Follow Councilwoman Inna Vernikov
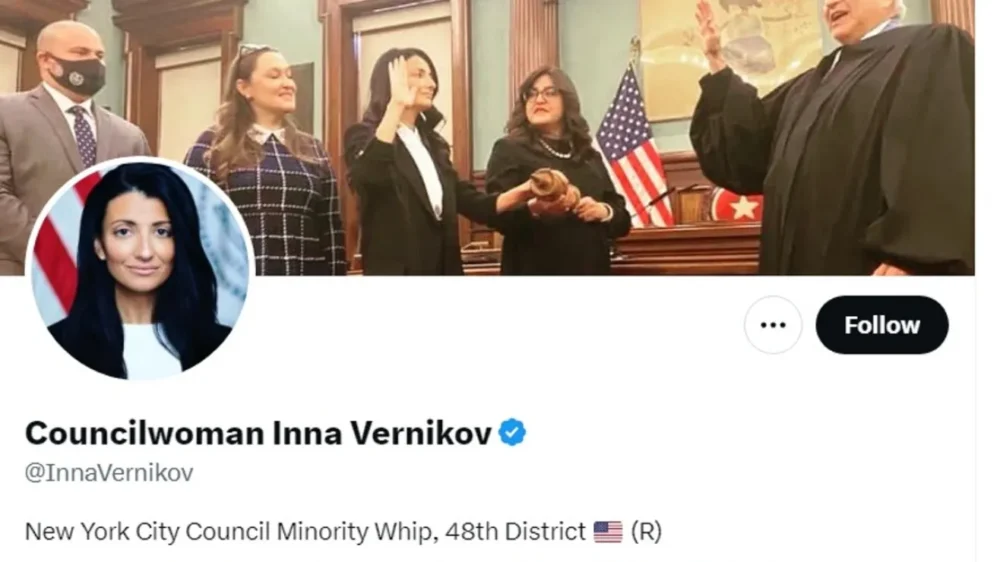 pyautogui.click(x=881, y=325)
